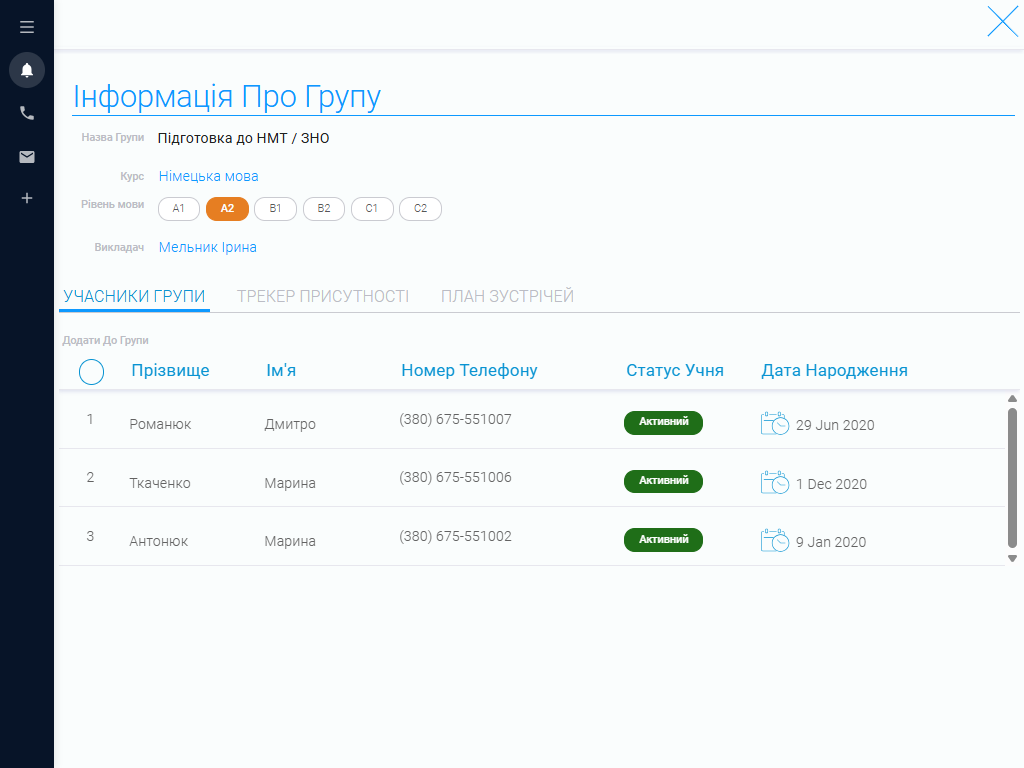
Task: Toggle the select-all circle checkbox
Action: coord(91,372)
